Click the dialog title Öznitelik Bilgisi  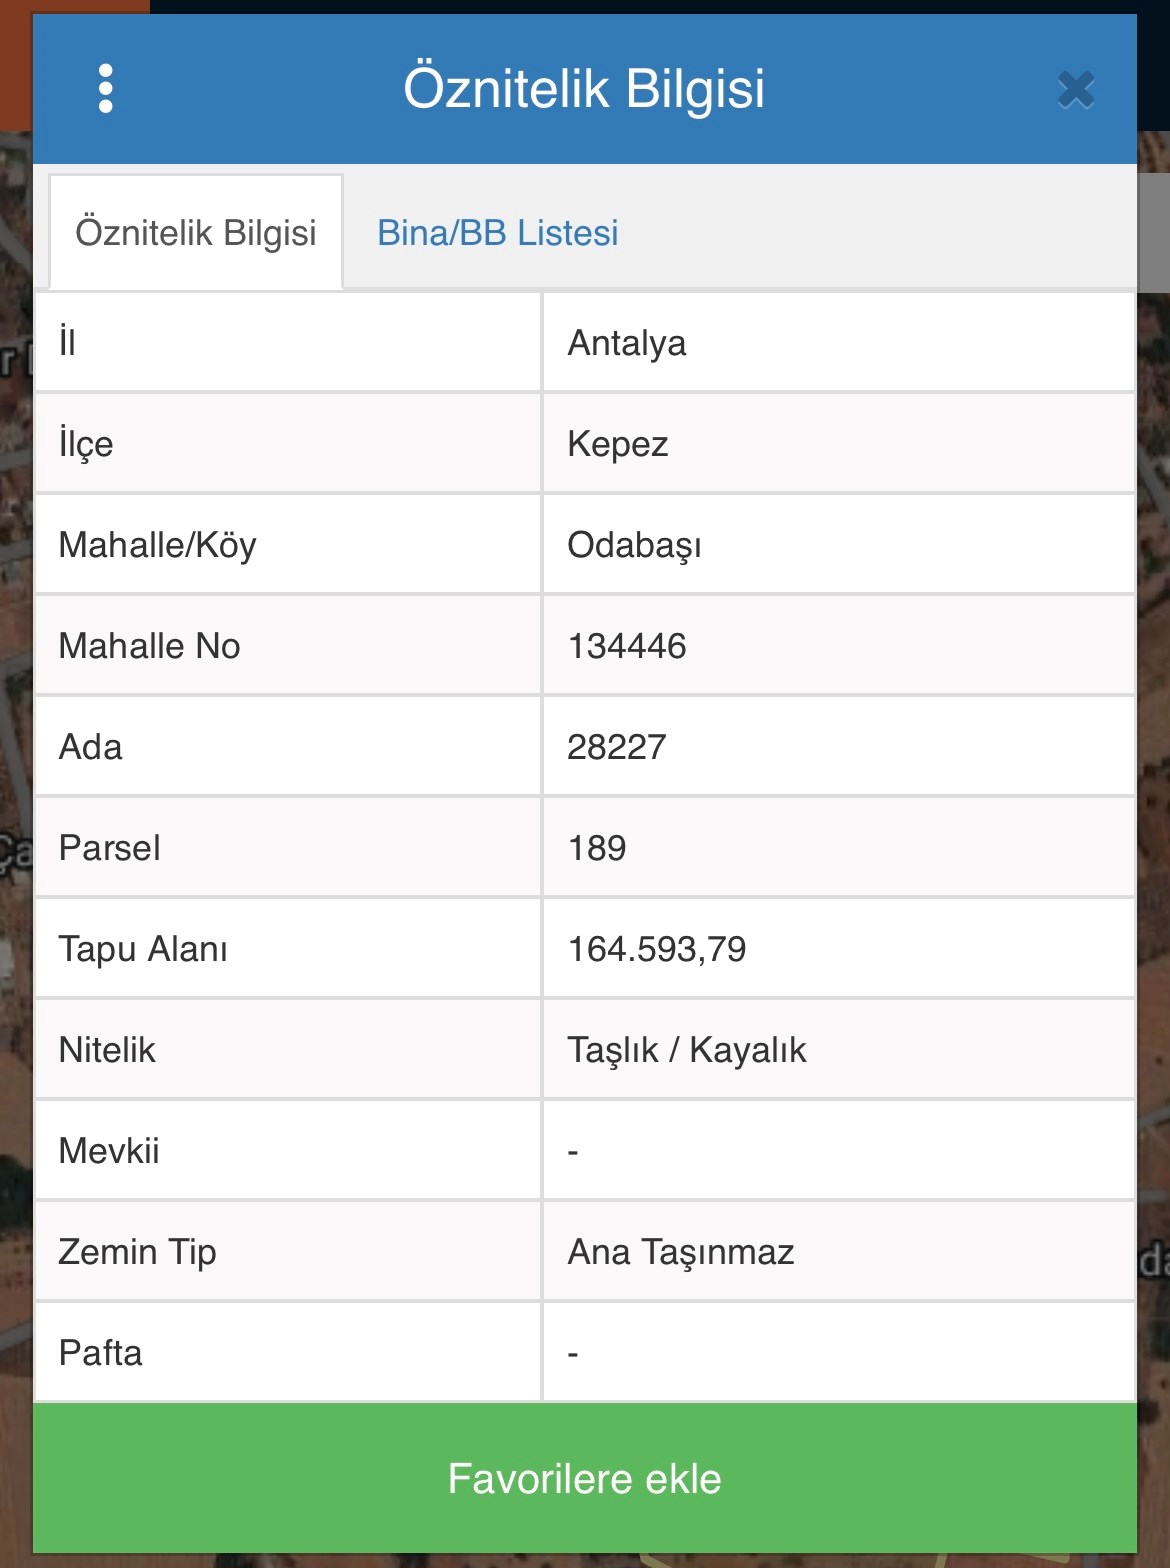(x=584, y=88)
